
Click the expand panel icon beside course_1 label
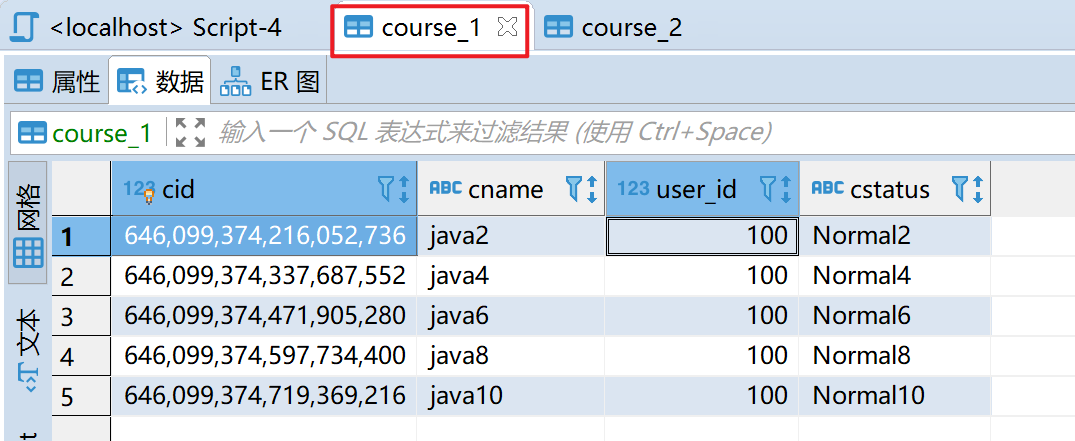pos(189,132)
